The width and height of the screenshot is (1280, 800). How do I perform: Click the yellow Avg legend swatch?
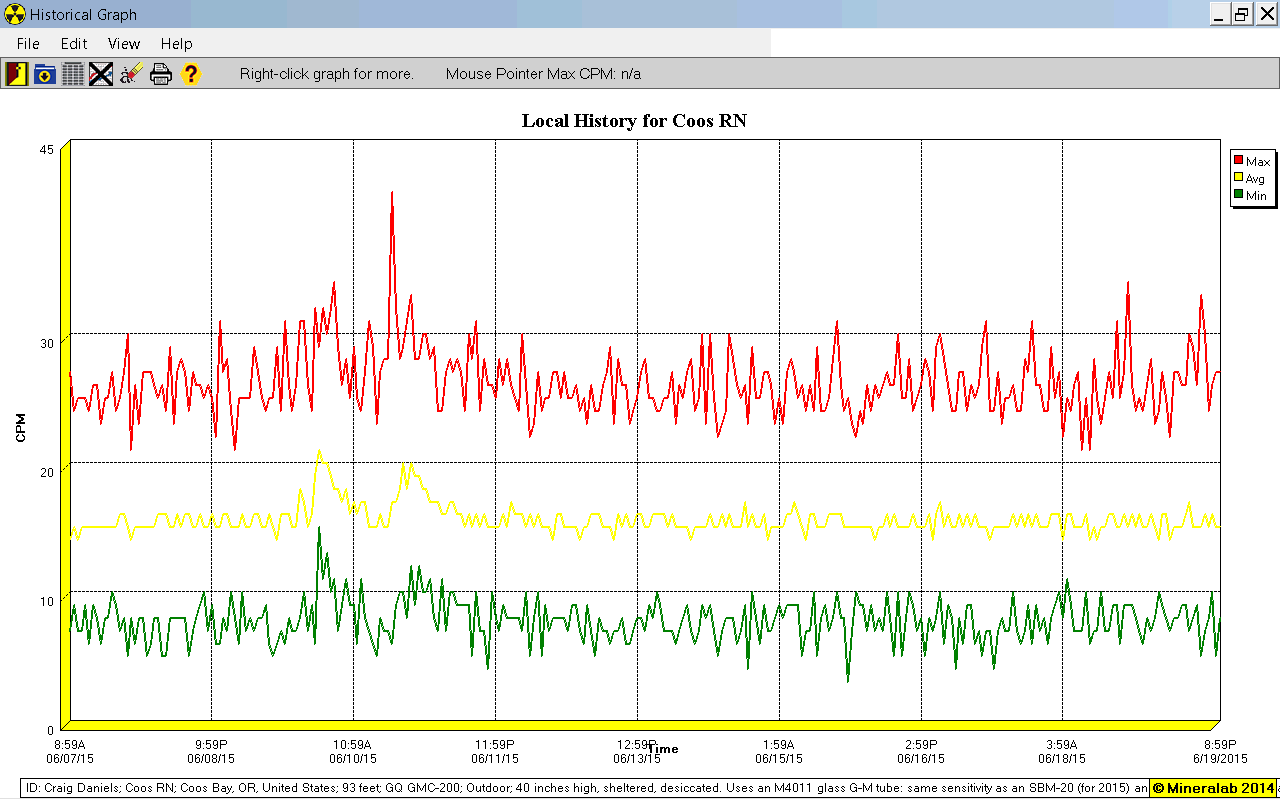pos(1238,178)
